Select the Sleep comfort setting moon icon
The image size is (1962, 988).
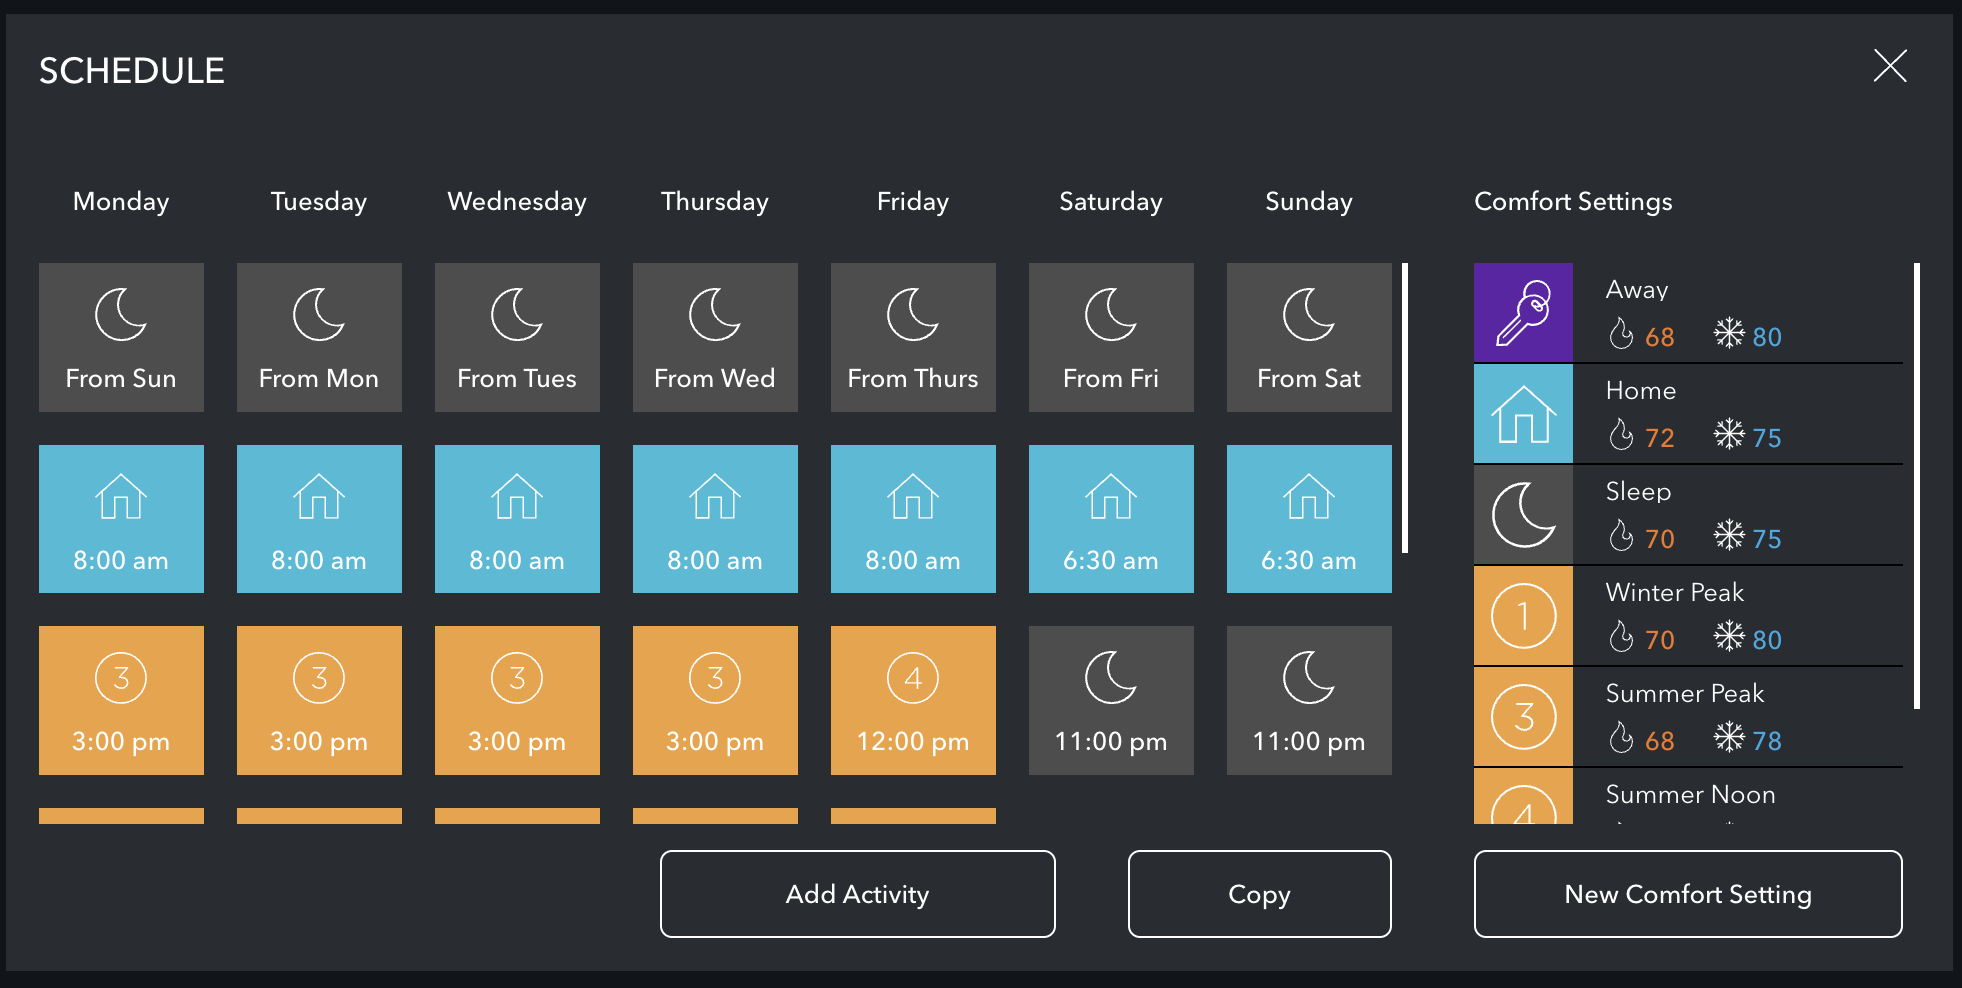(1523, 515)
